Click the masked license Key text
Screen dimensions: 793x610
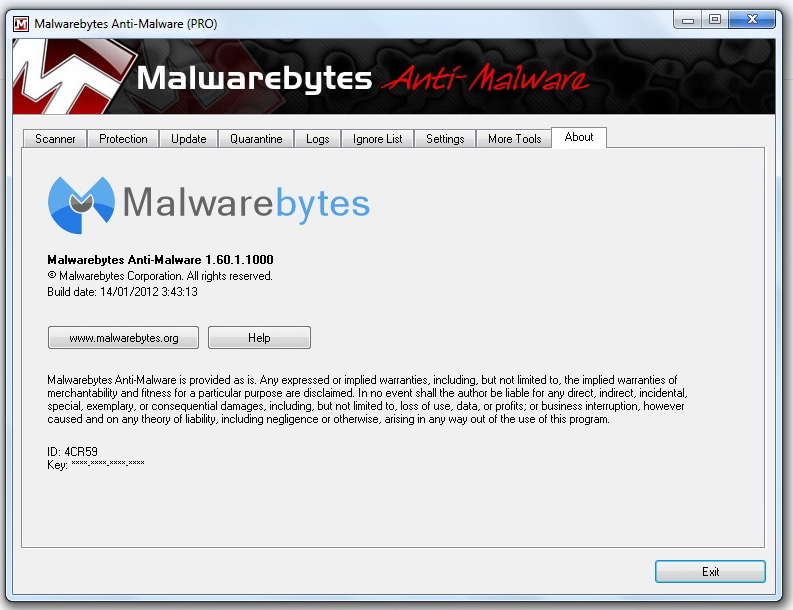click(x=108, y=463)
